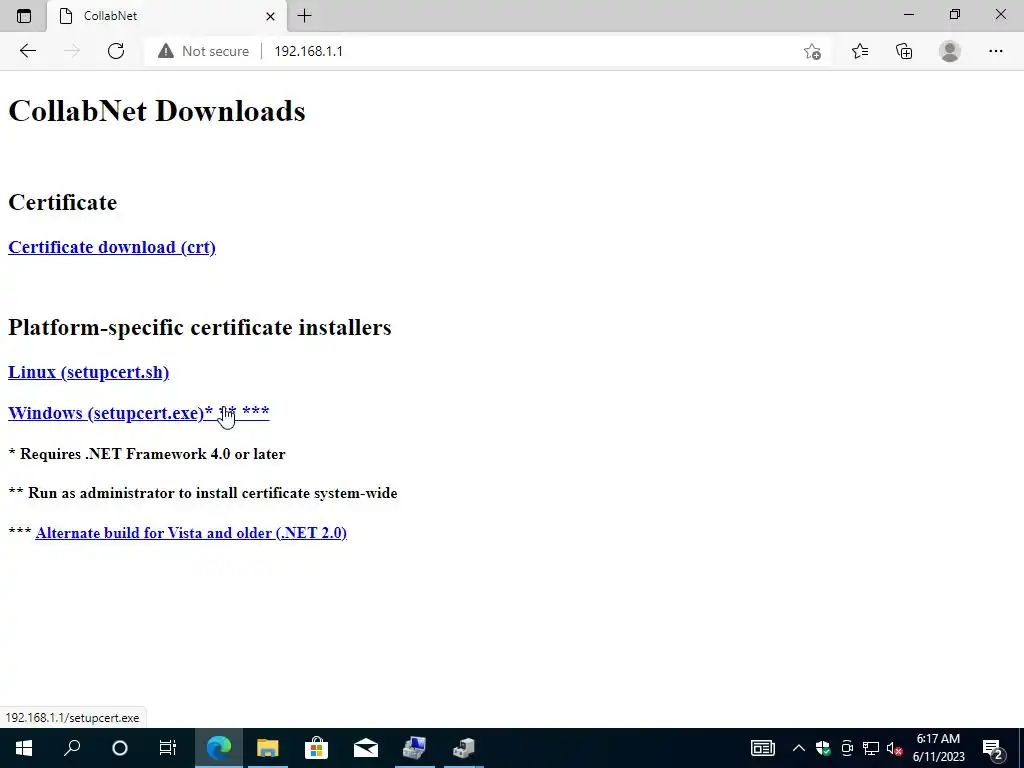Screen dimensions: 1024x768
Task: Open Meet Now tray icon
Action: pyautogui.click(x=847, y=748)
